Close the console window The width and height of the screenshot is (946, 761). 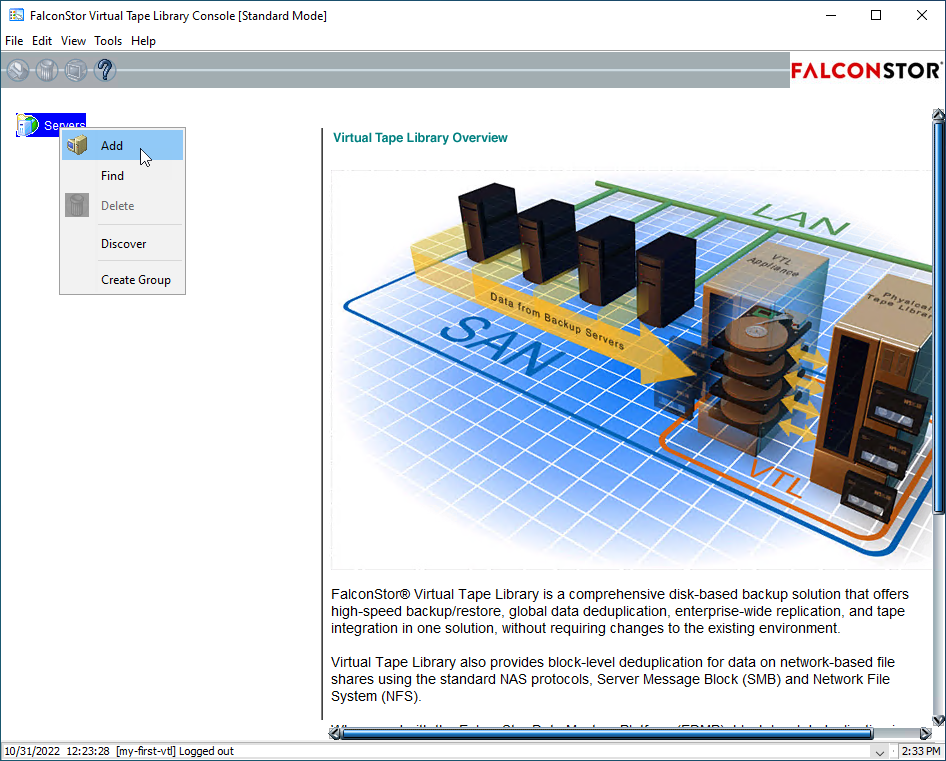pyautogui.click(x=922, y=15)
